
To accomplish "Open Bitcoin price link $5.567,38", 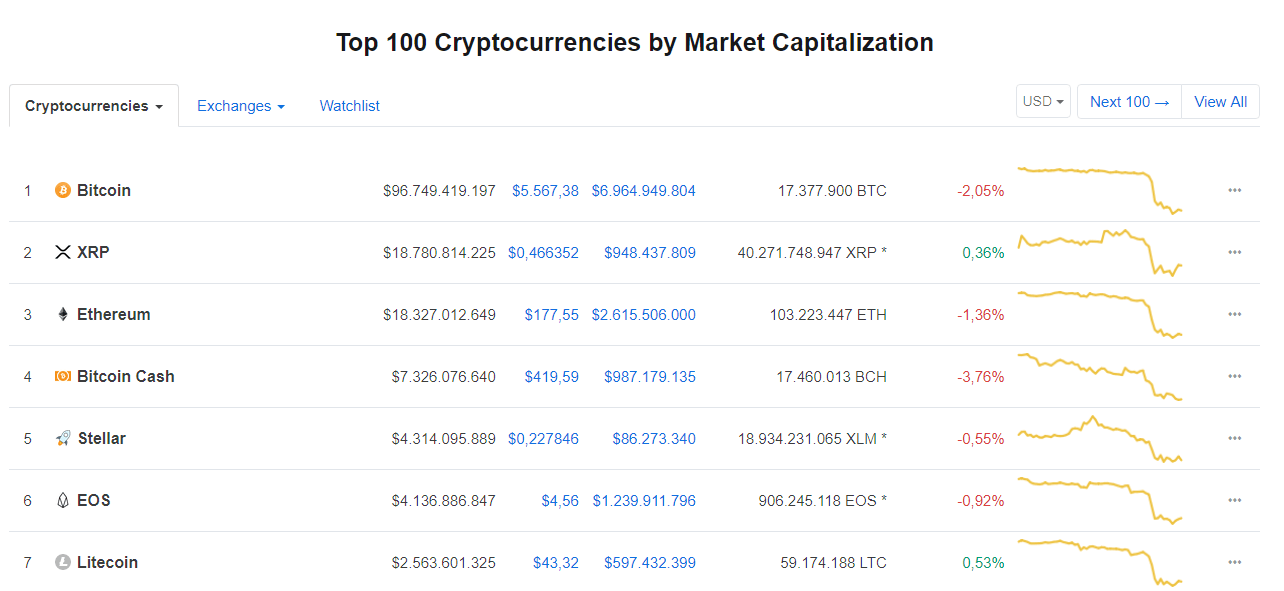I will [x=545, y=190].
